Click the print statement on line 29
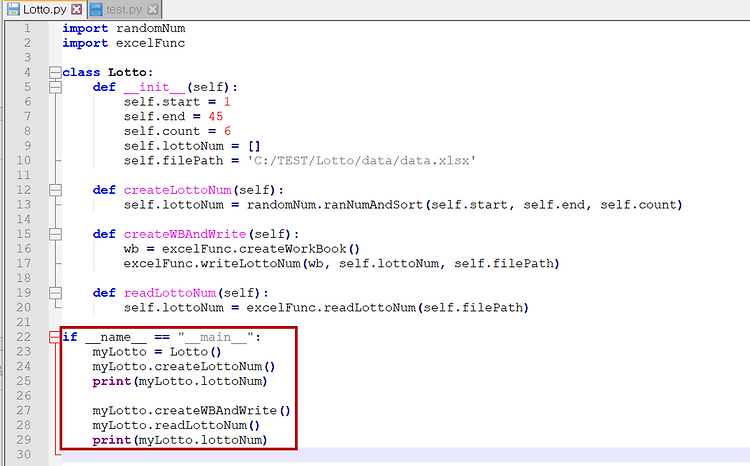The width and height of the screenshot is (750, 466). point(180,440)
